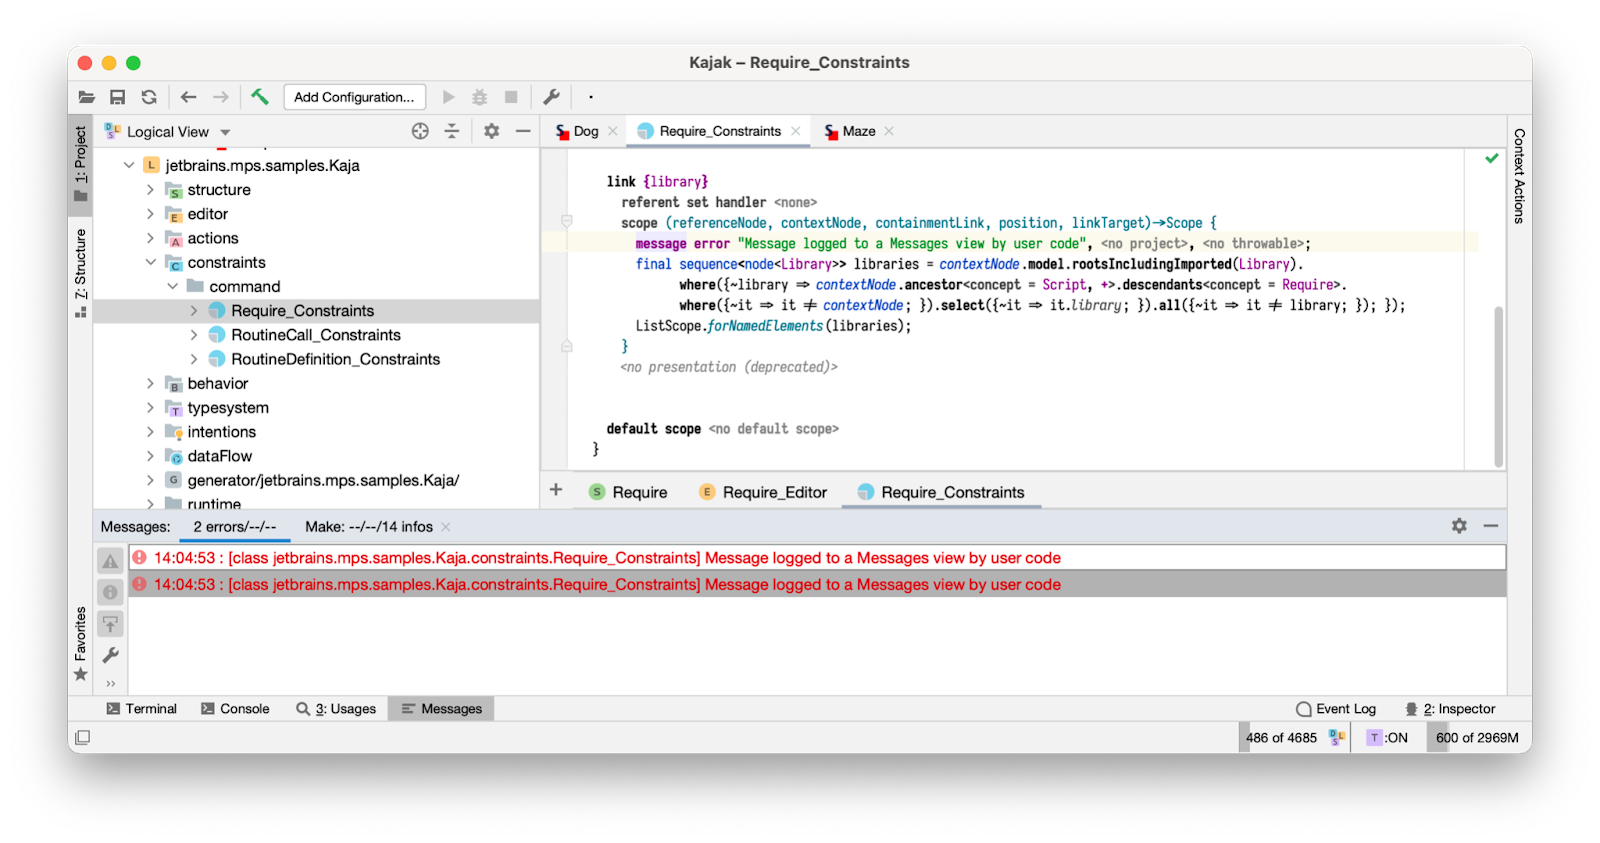Select the second error message row
1600x843 pixels.
click(x=817, y=585)
